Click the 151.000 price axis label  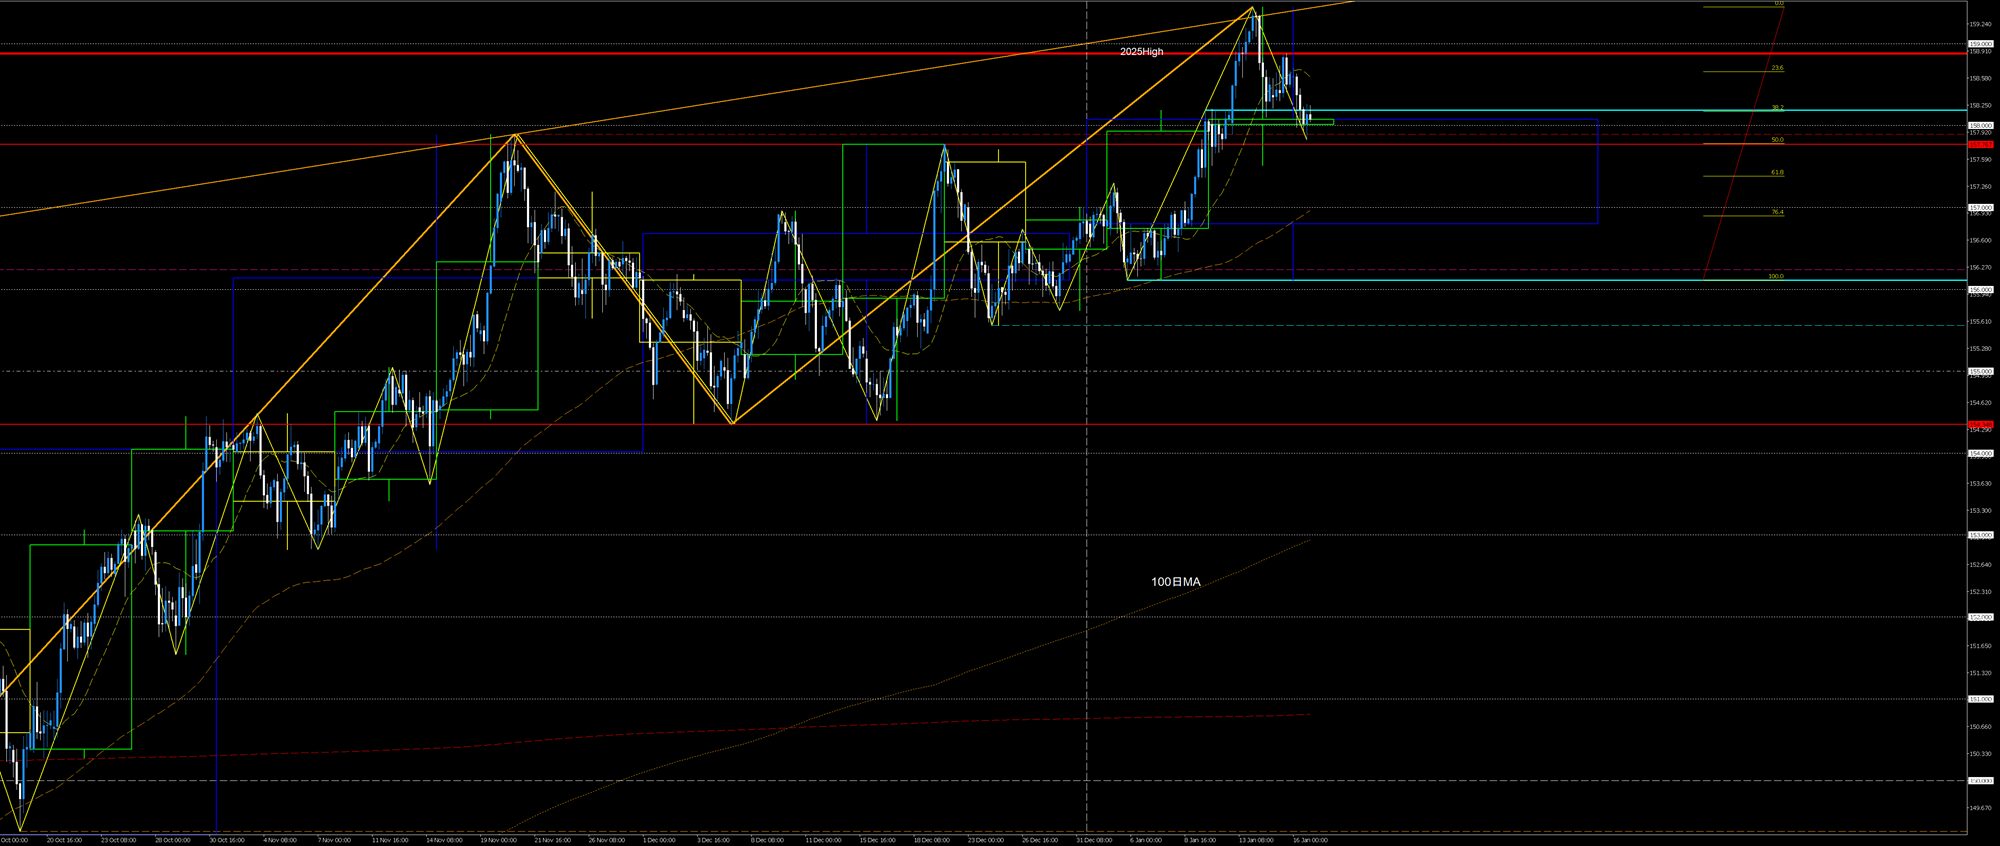[x=1980, y=699]
